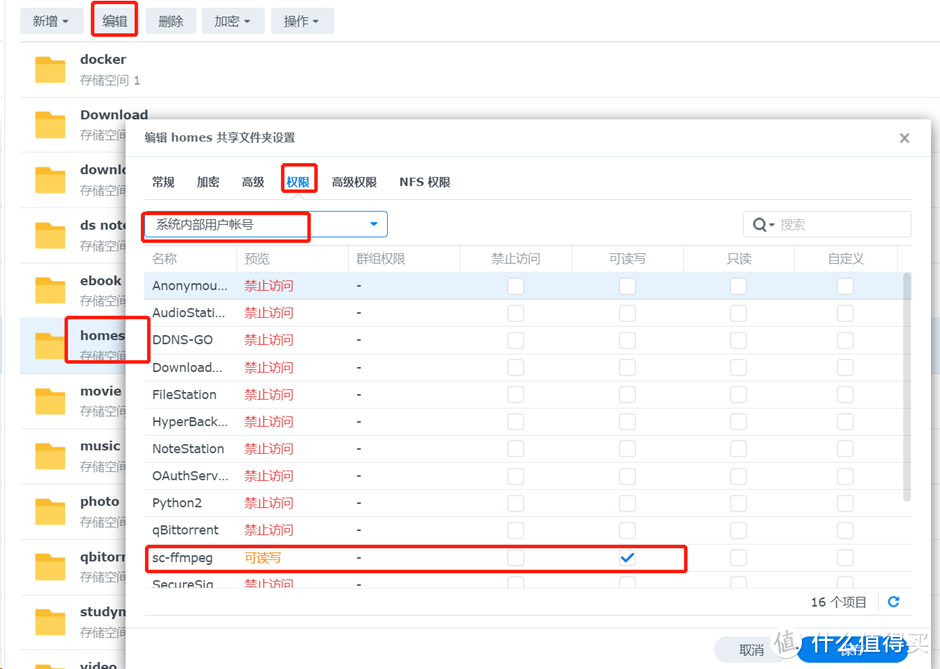This screenshot has height=669, width=940.
Task: Select the movie folder icon
Action: (50, 401)
